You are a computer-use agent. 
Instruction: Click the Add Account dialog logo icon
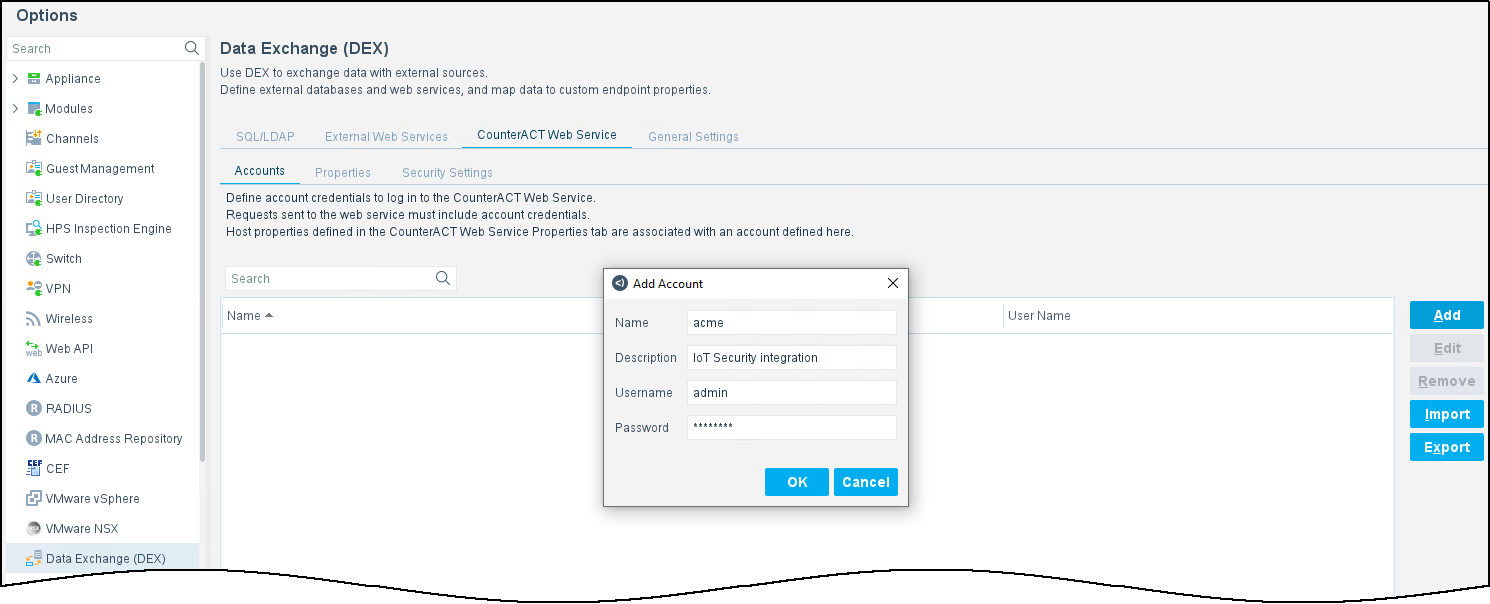(x=620, y=283)
